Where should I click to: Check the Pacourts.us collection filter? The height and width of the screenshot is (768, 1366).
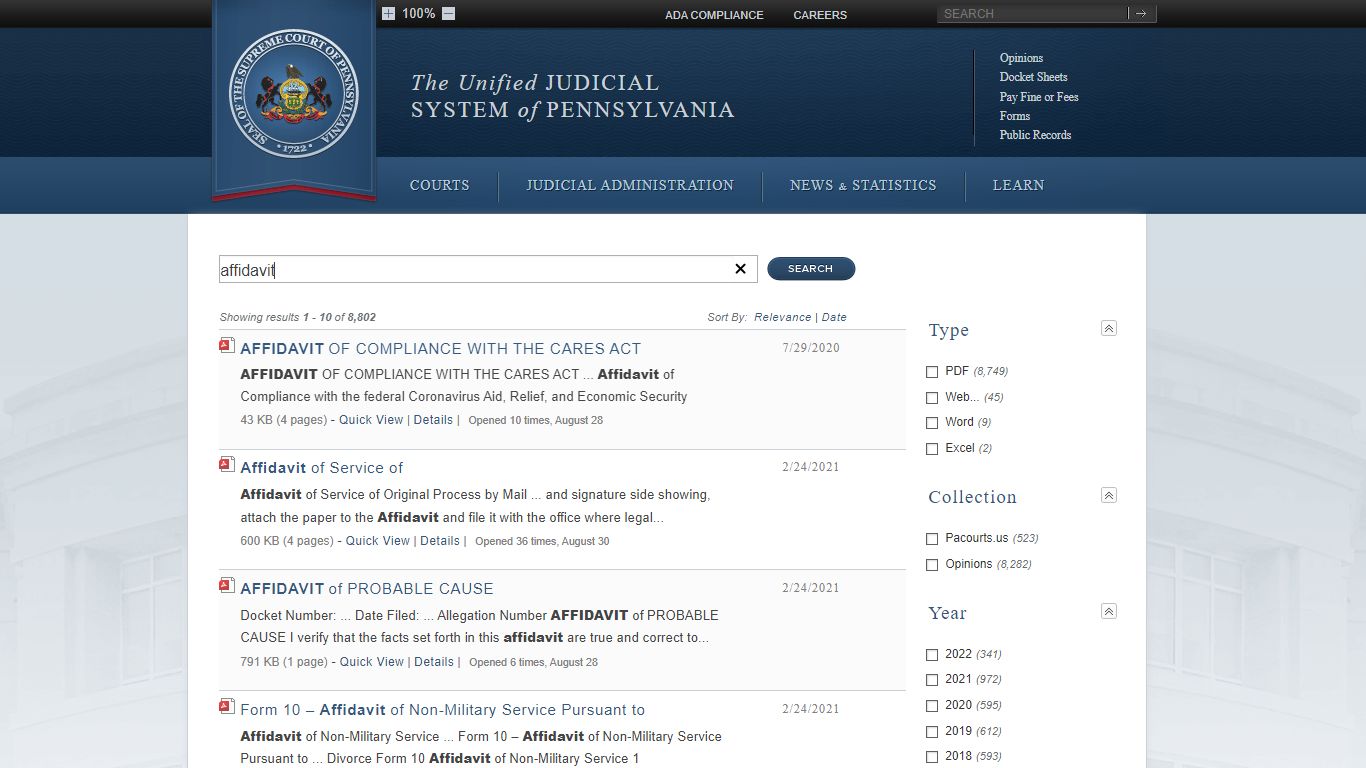(x=932, y=539)
